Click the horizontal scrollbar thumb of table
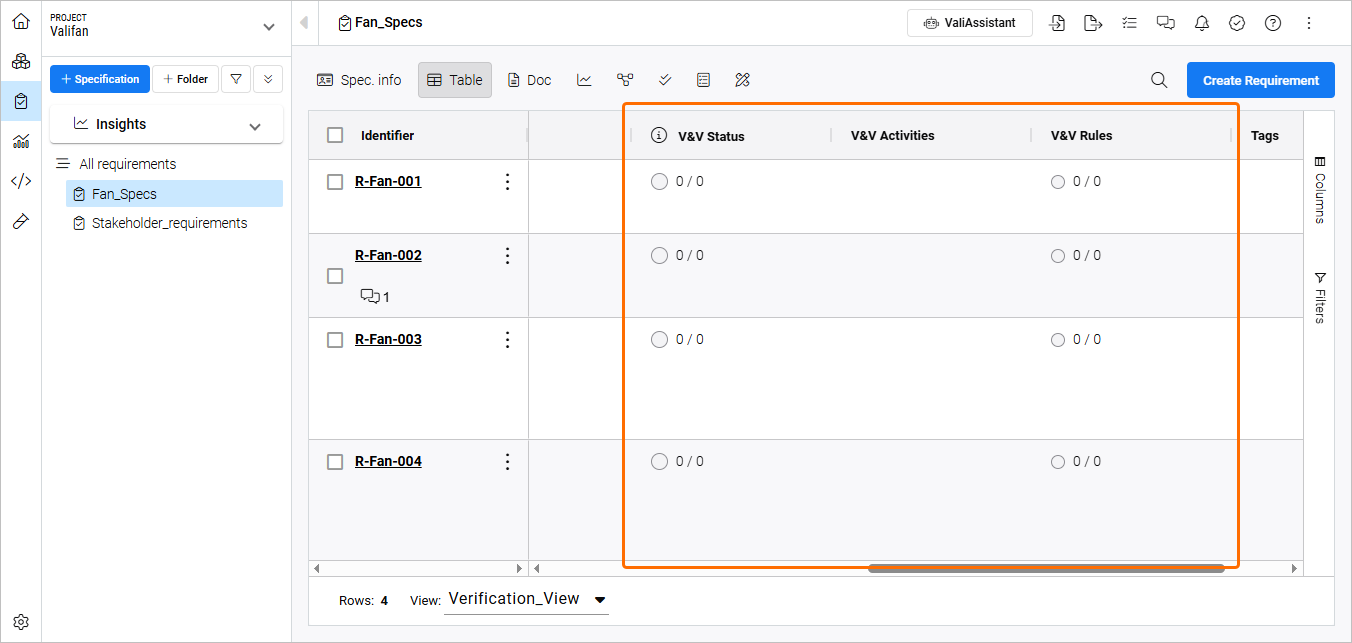Viewport: 1352px width, 643px height. click(1045, 568)
